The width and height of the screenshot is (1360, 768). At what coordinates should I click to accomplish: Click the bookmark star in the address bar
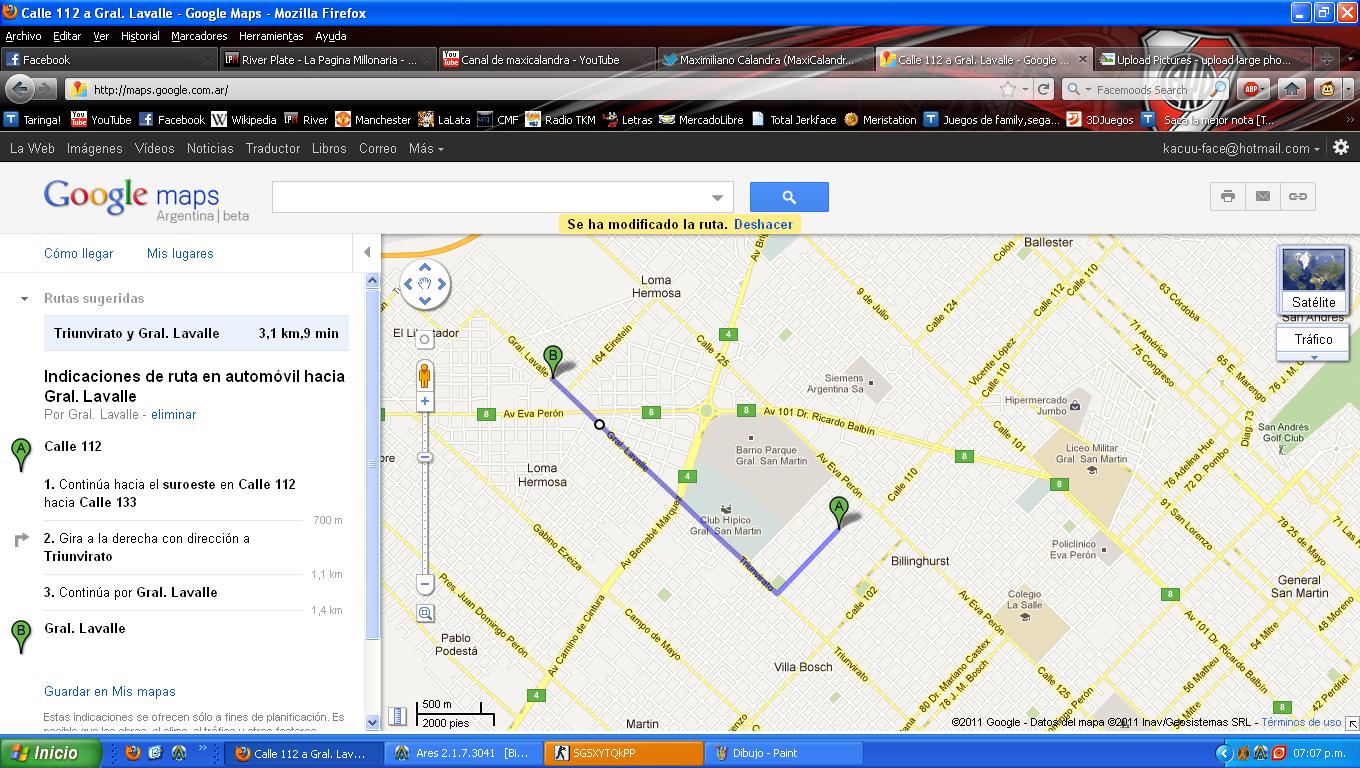pos(1008,89)
